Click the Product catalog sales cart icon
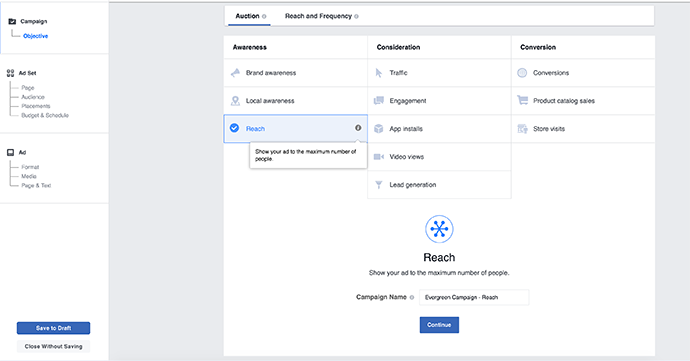 (522, 100)
